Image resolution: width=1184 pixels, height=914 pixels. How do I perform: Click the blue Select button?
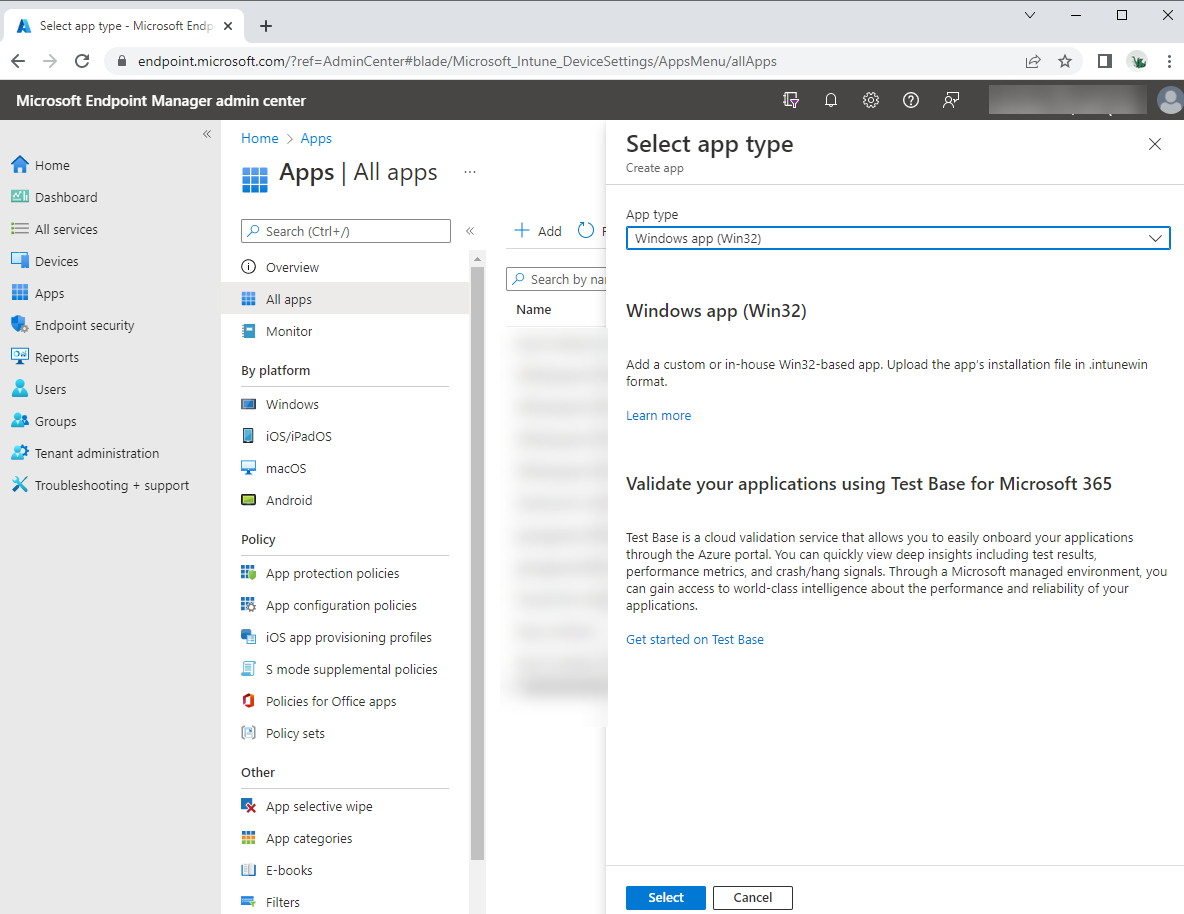665,897
